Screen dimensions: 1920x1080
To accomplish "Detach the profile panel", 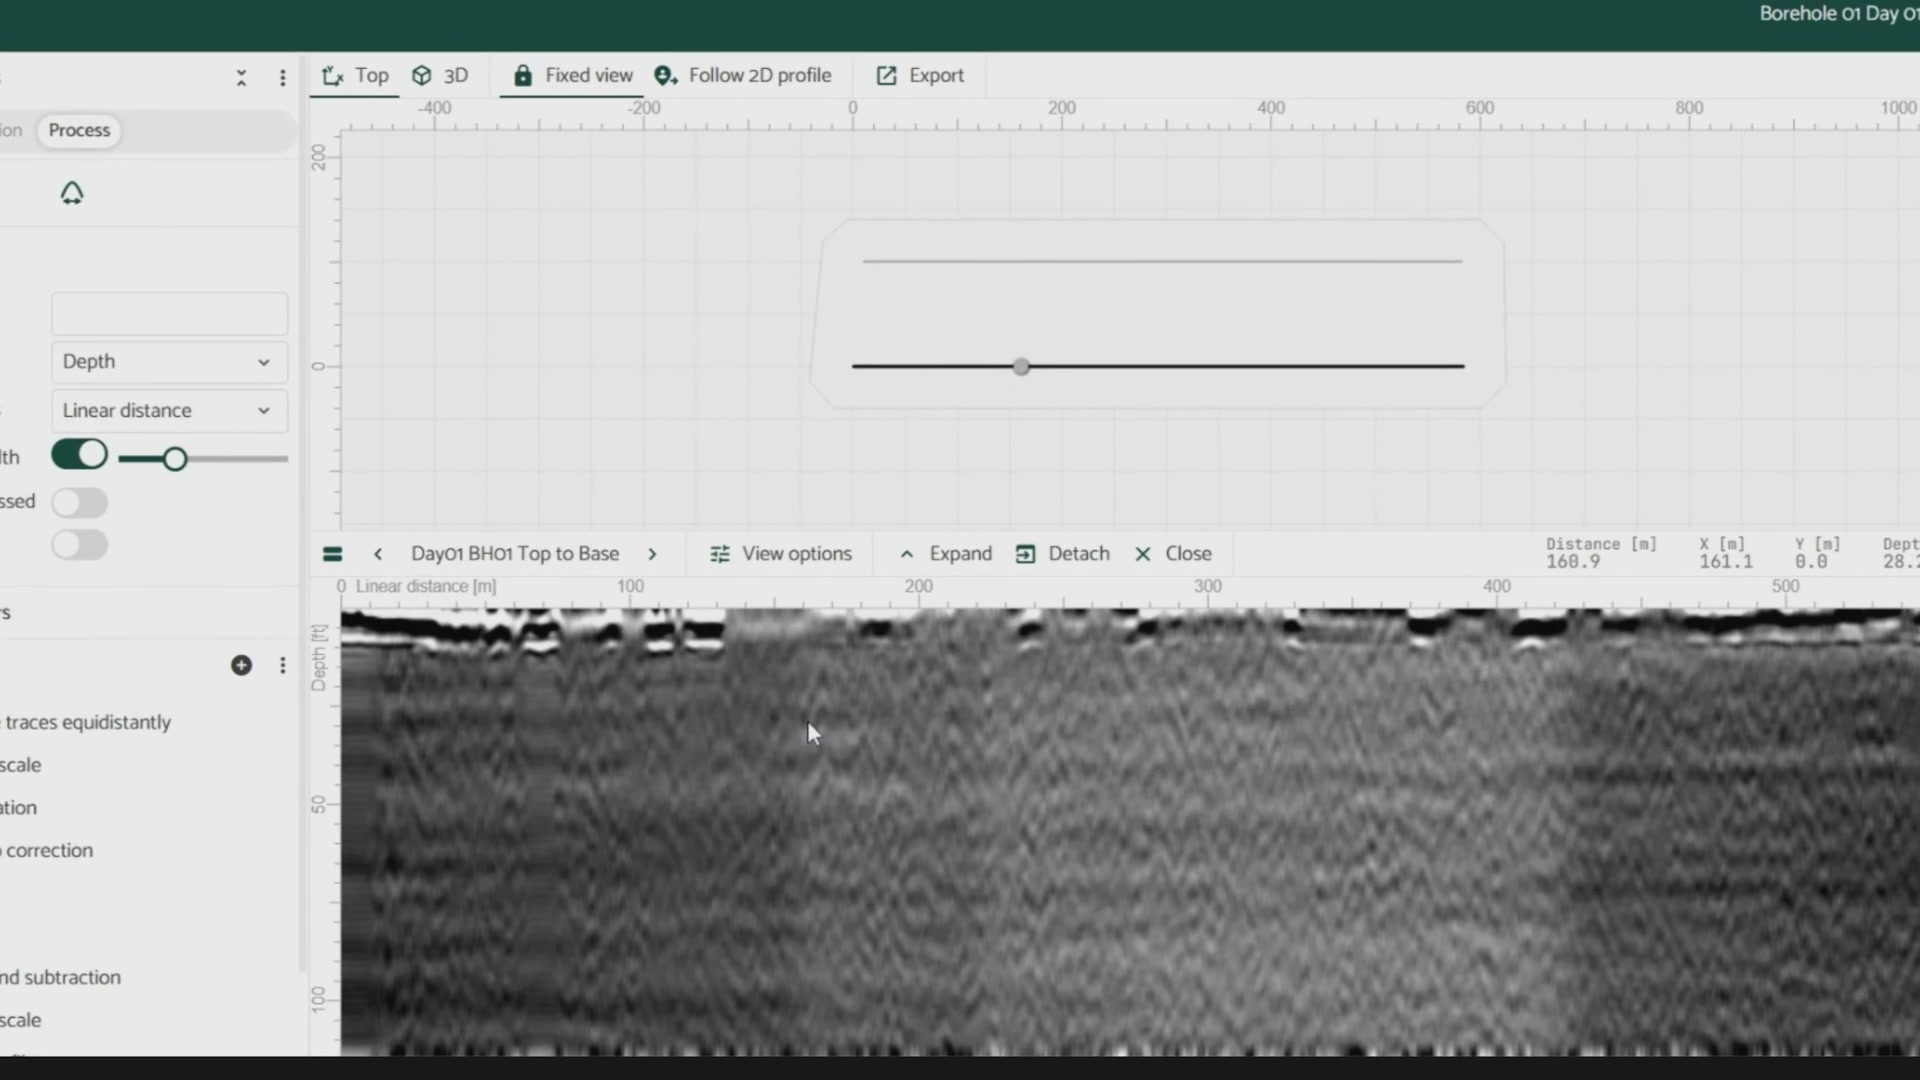I will point(1062,554).
